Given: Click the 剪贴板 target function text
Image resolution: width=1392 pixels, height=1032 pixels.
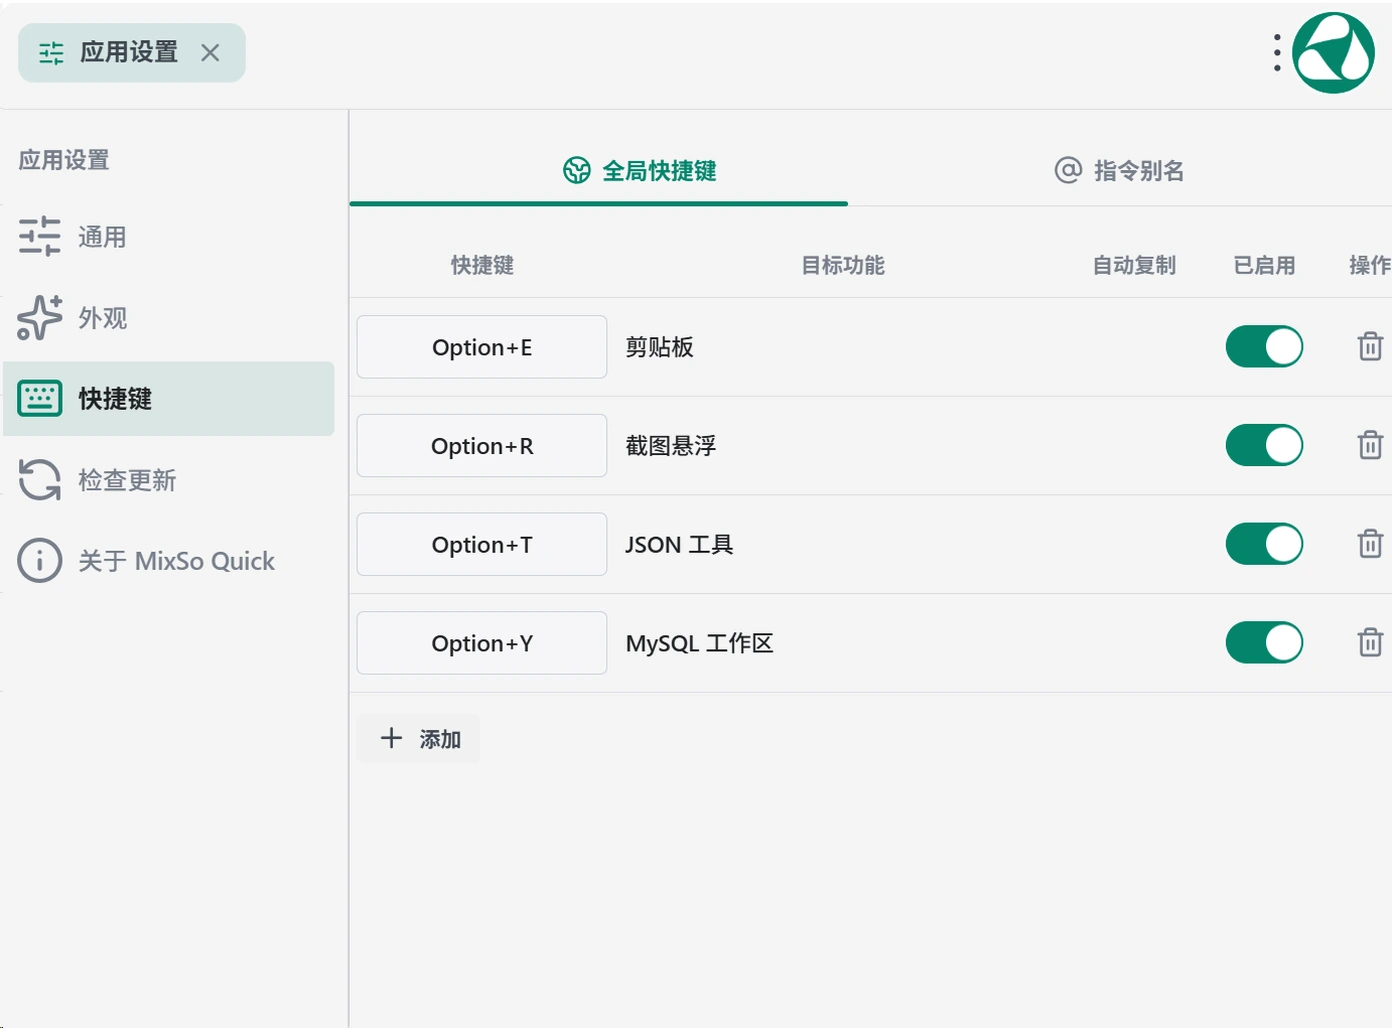Looking at the screenshot, I should pyautogui.click(x=660, y=347).
